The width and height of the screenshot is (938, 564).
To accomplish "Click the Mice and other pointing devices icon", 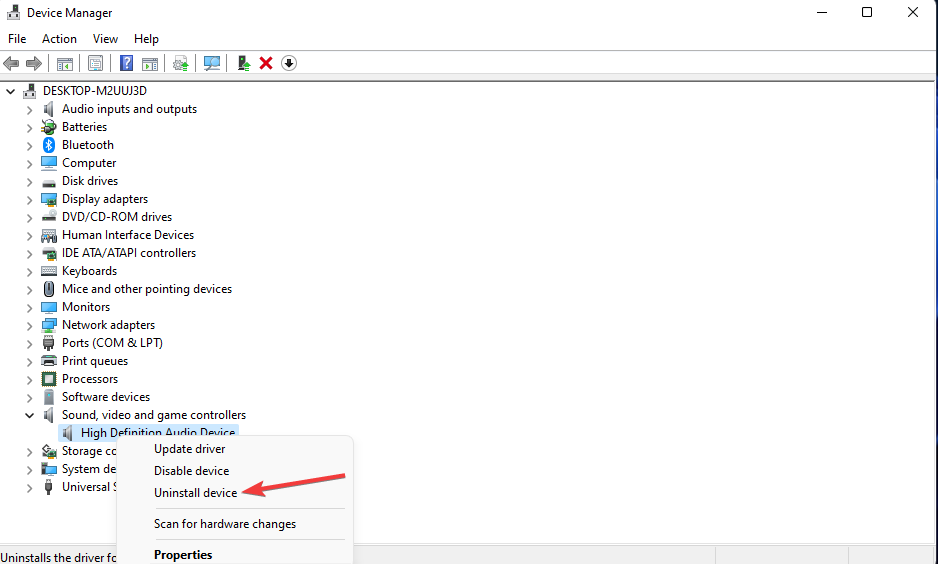I will [x=48, y=289].
